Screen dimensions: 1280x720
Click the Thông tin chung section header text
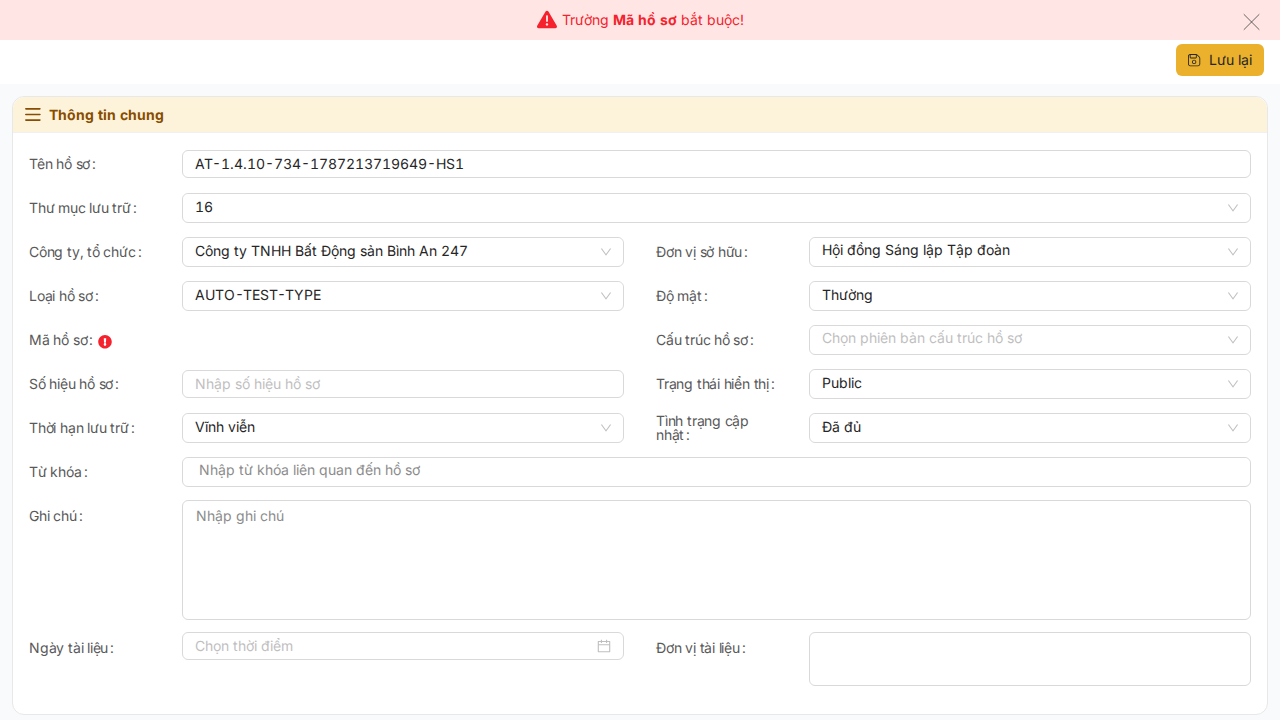106,115
